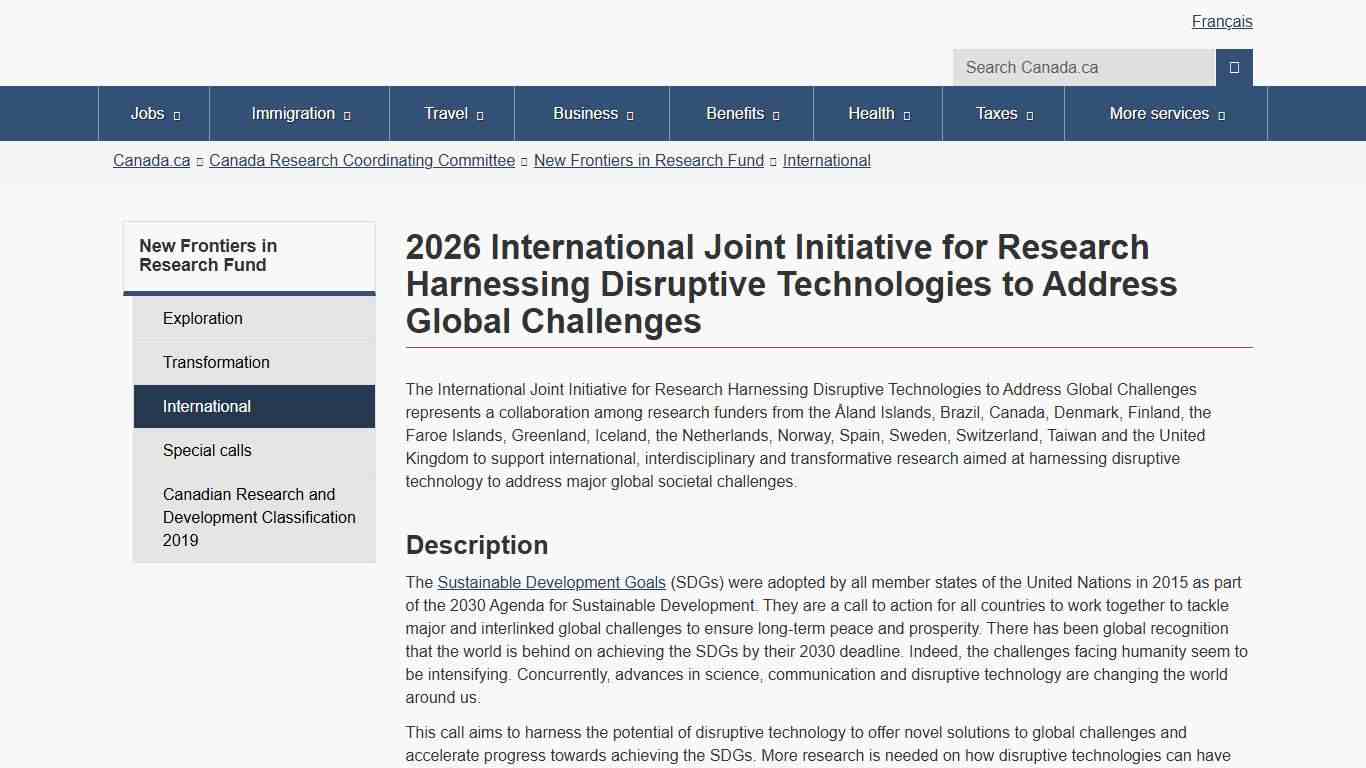Open Canada Research Coordinating Committee breadcrumb
This screenshot has width=1366, height=768.
pos(362,160)
